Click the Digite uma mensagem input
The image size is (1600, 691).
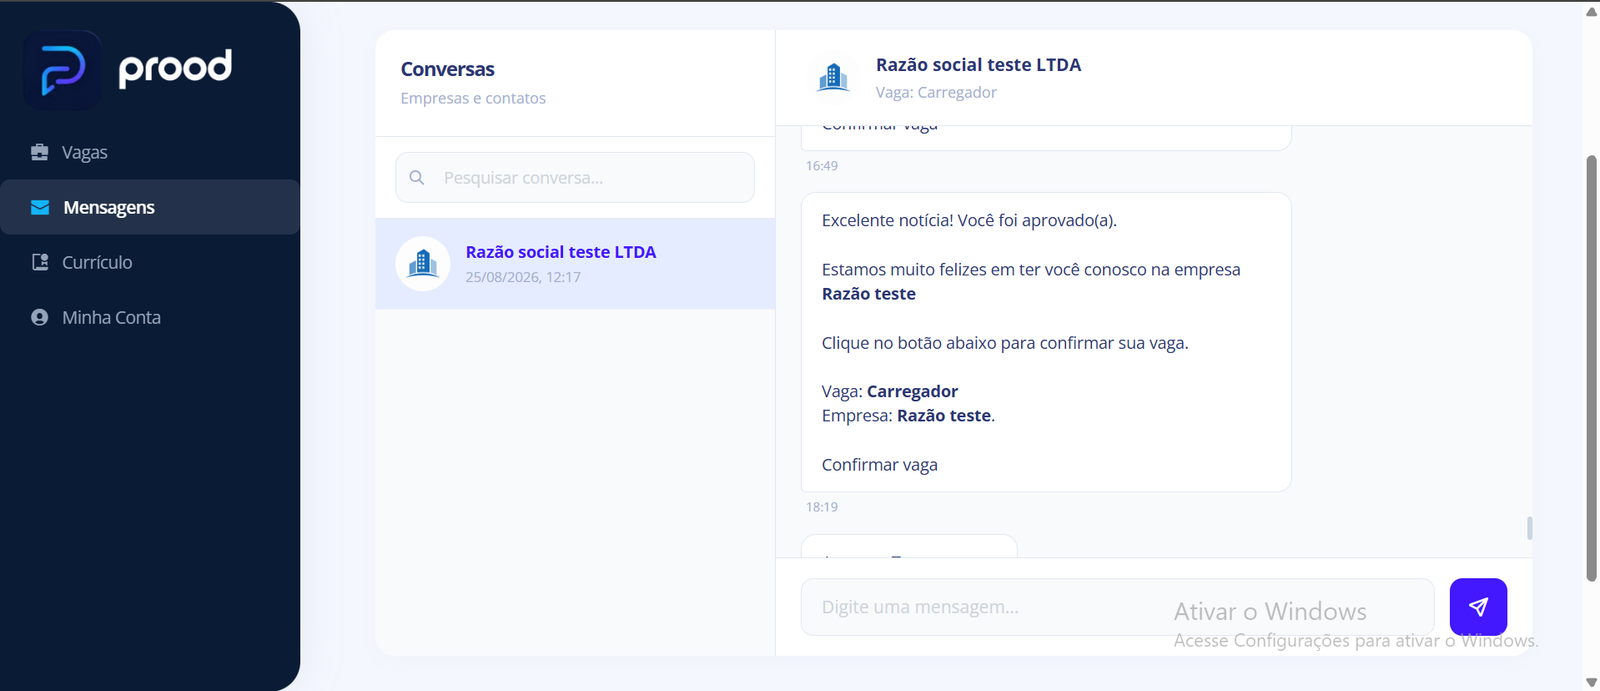[1117, 607]
